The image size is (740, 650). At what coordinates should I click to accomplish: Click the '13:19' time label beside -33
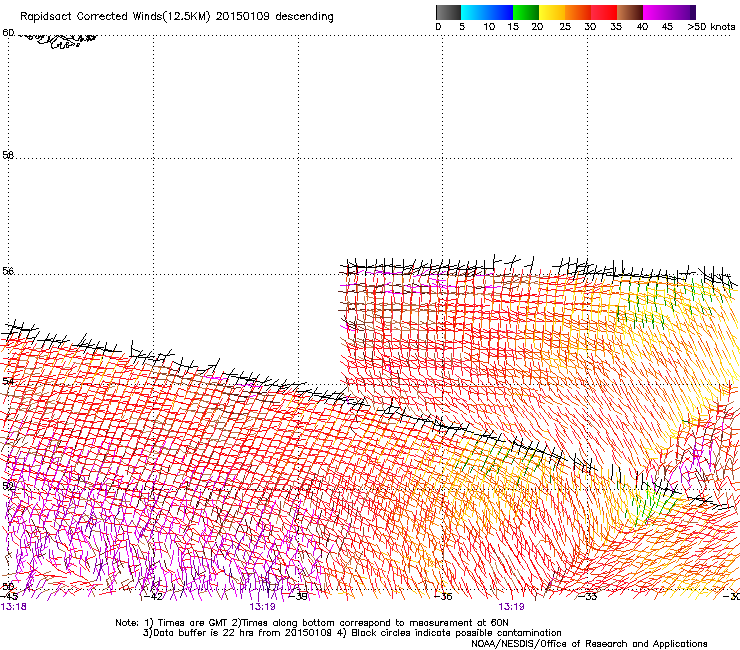tap(512, 607)
